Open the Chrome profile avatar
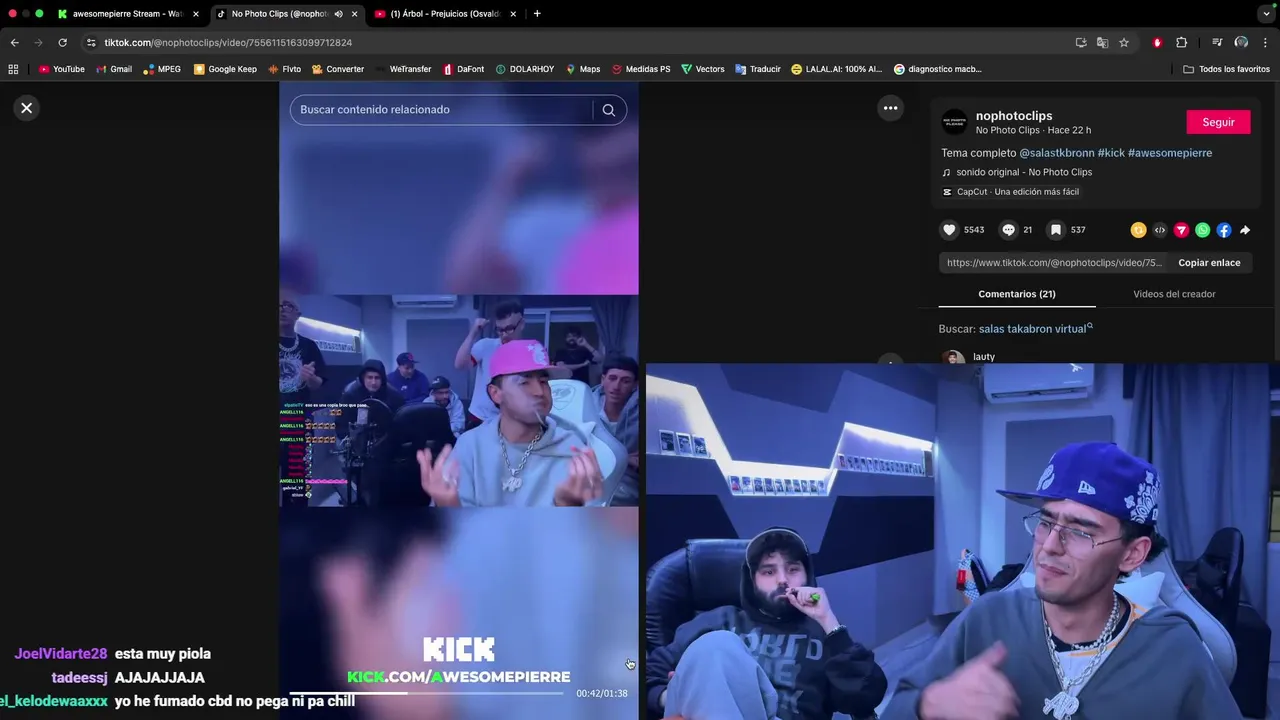This screenshot has height=720, width=1280. [1241, 42]
